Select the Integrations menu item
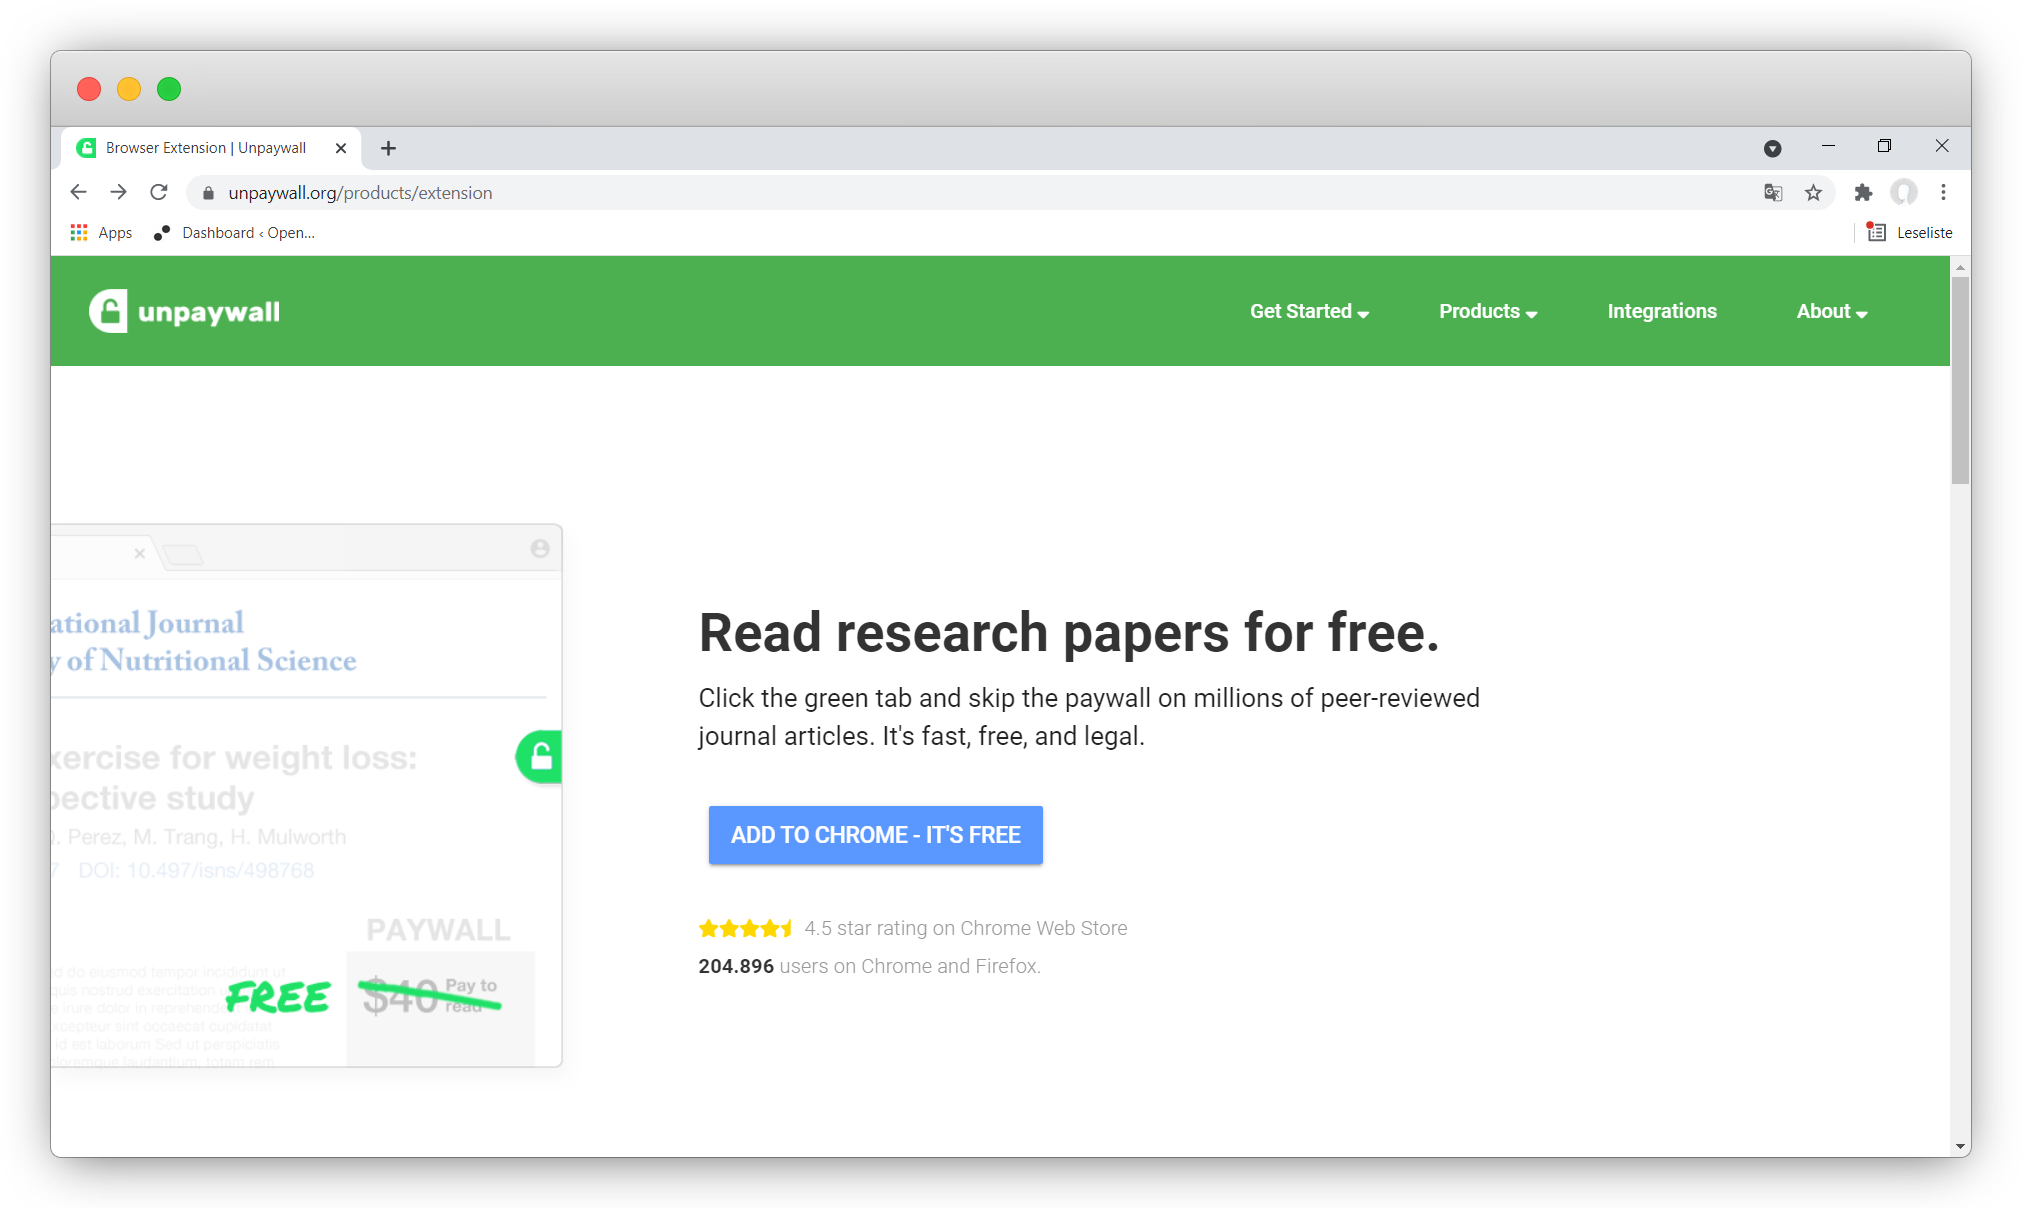This screenshot has width=2022, height=1208. 1662,311
